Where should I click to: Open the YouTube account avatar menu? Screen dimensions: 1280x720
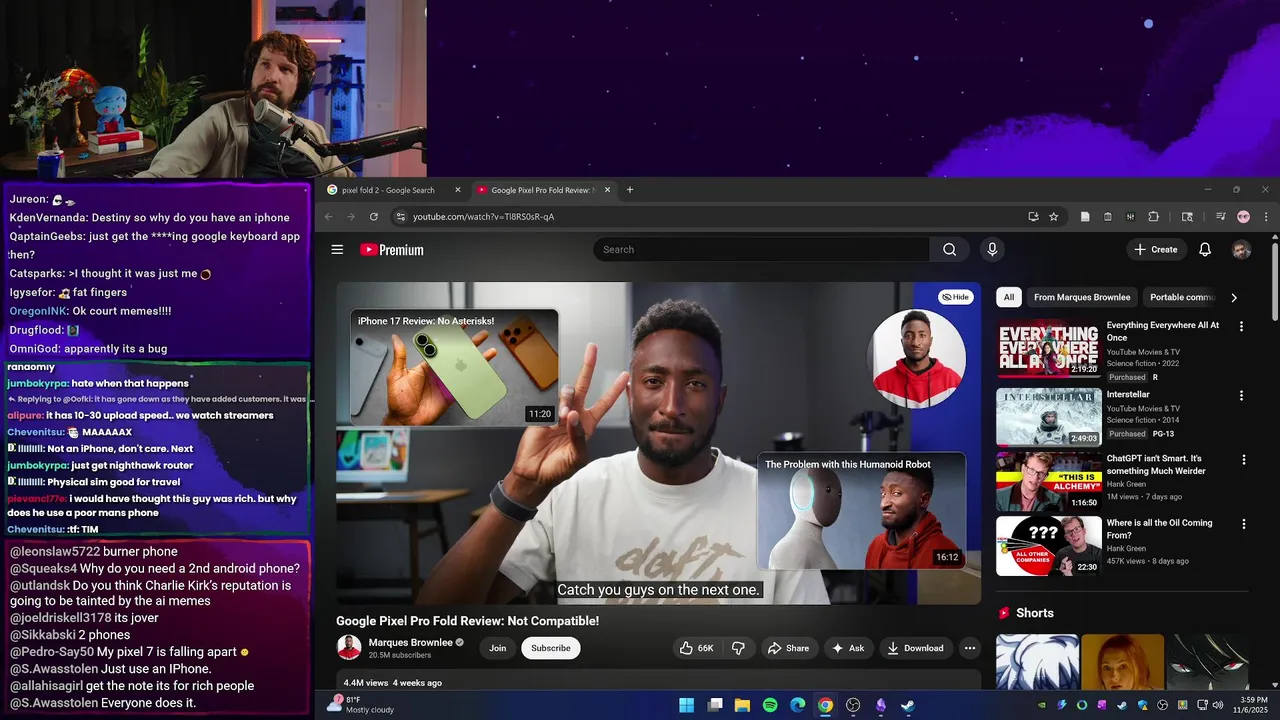(1241, 250)
